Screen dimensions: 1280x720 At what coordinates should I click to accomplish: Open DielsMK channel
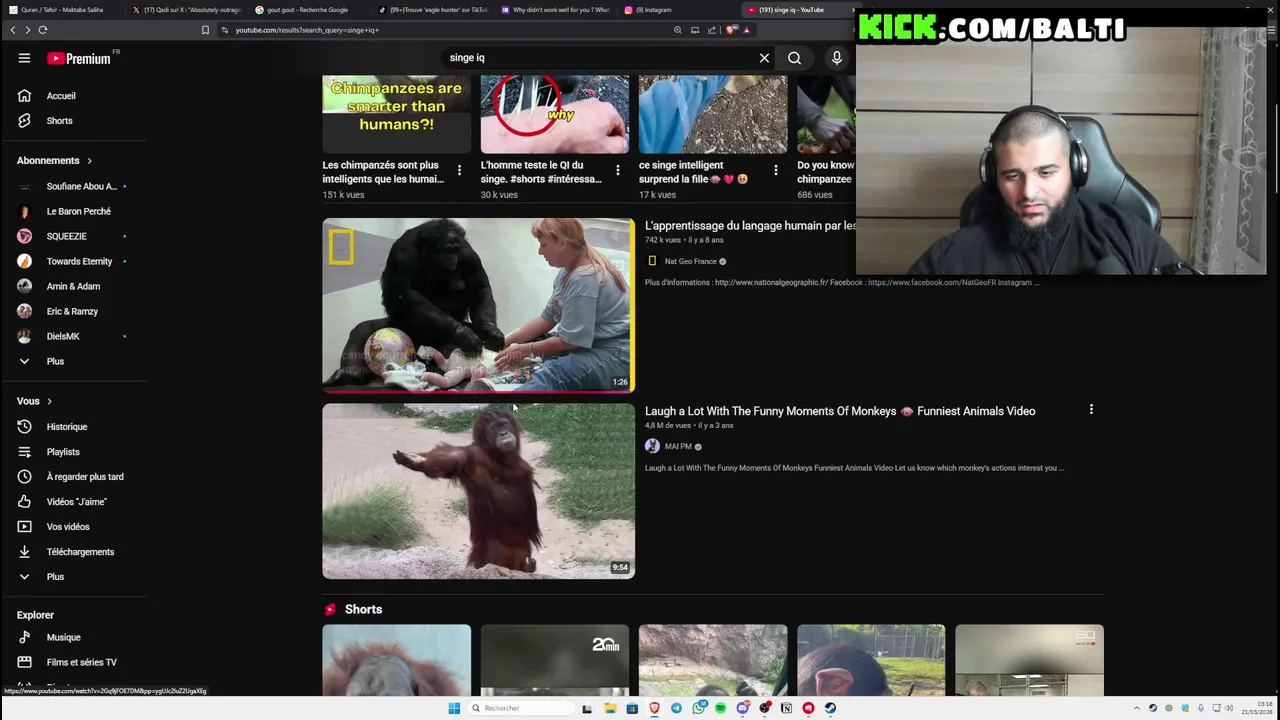[63, 336]
